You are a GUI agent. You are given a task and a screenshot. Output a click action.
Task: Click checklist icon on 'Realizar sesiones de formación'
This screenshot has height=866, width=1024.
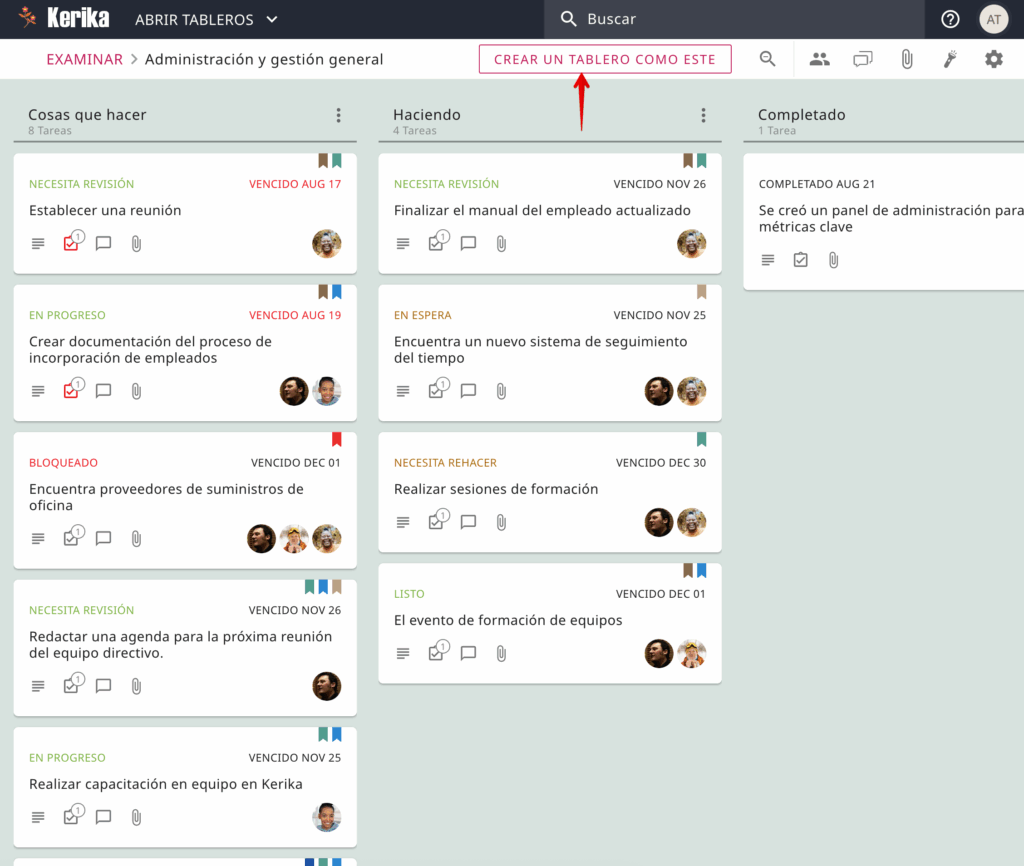click(x=436, y=522)
